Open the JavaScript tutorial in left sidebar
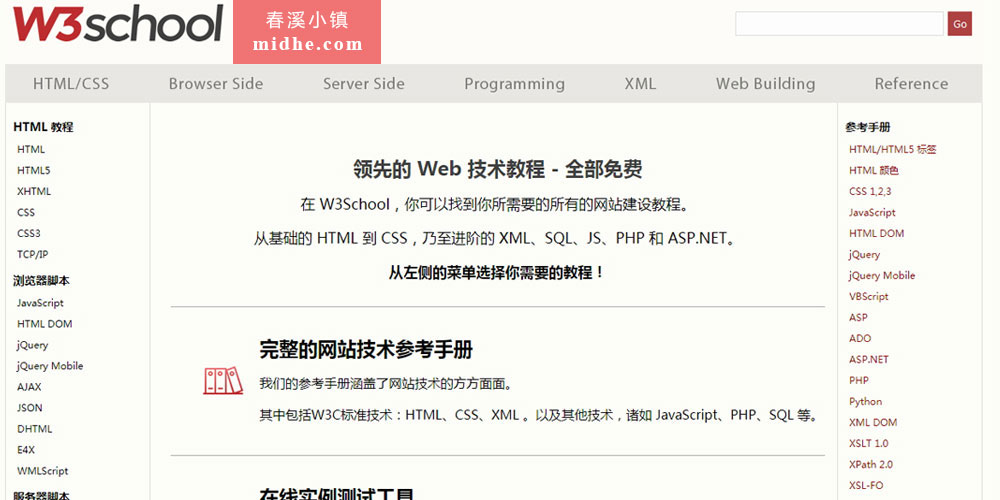The height and width of the screenshot is (500, 1000). pyautogui.click(x=40, y=303)
